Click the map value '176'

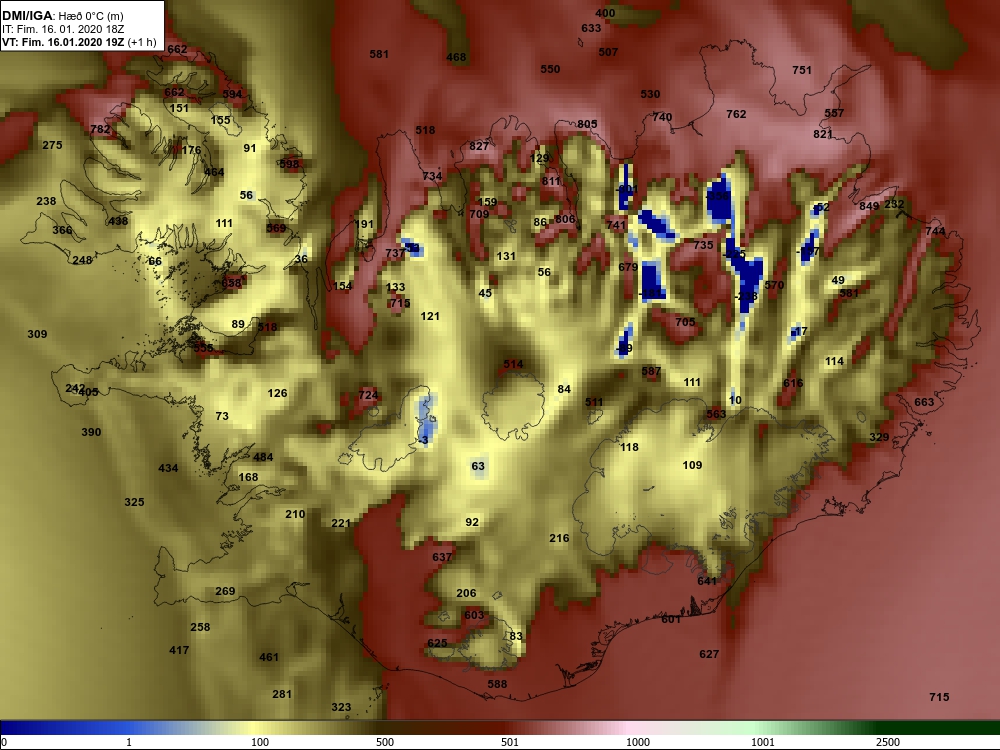191,151
